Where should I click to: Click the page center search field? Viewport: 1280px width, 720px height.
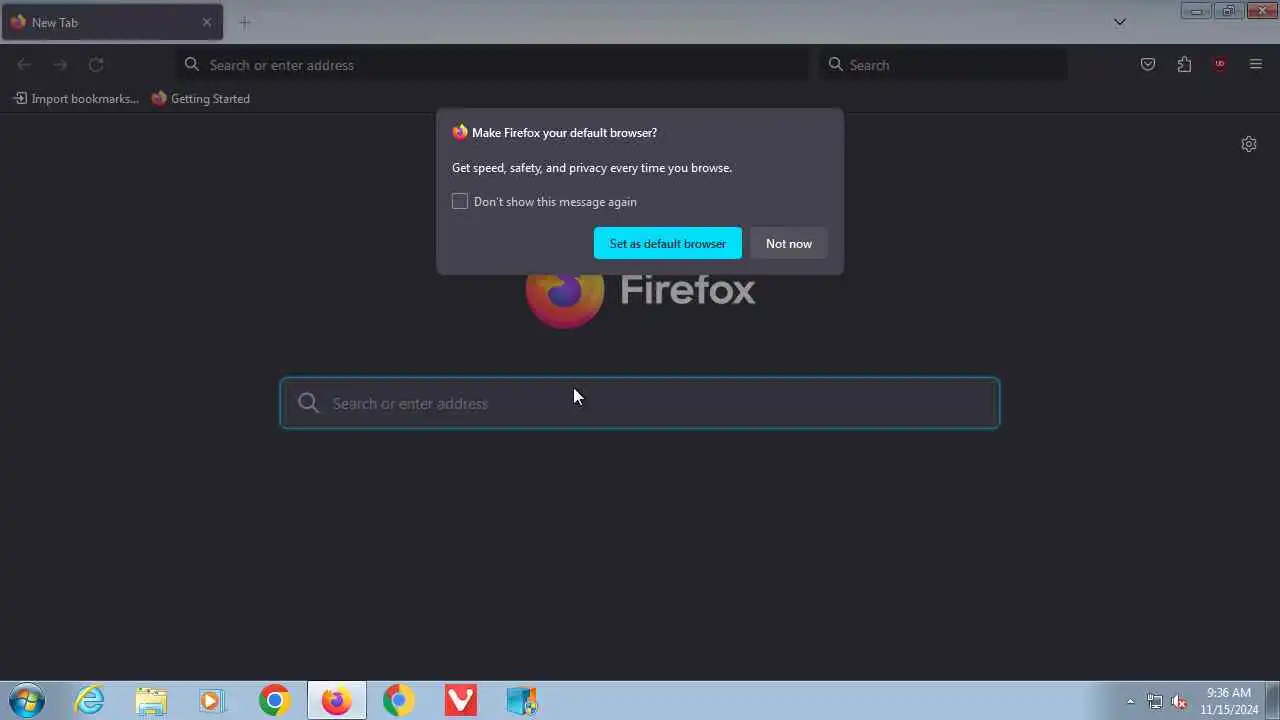pyautogui.click(x=640, y=403)
